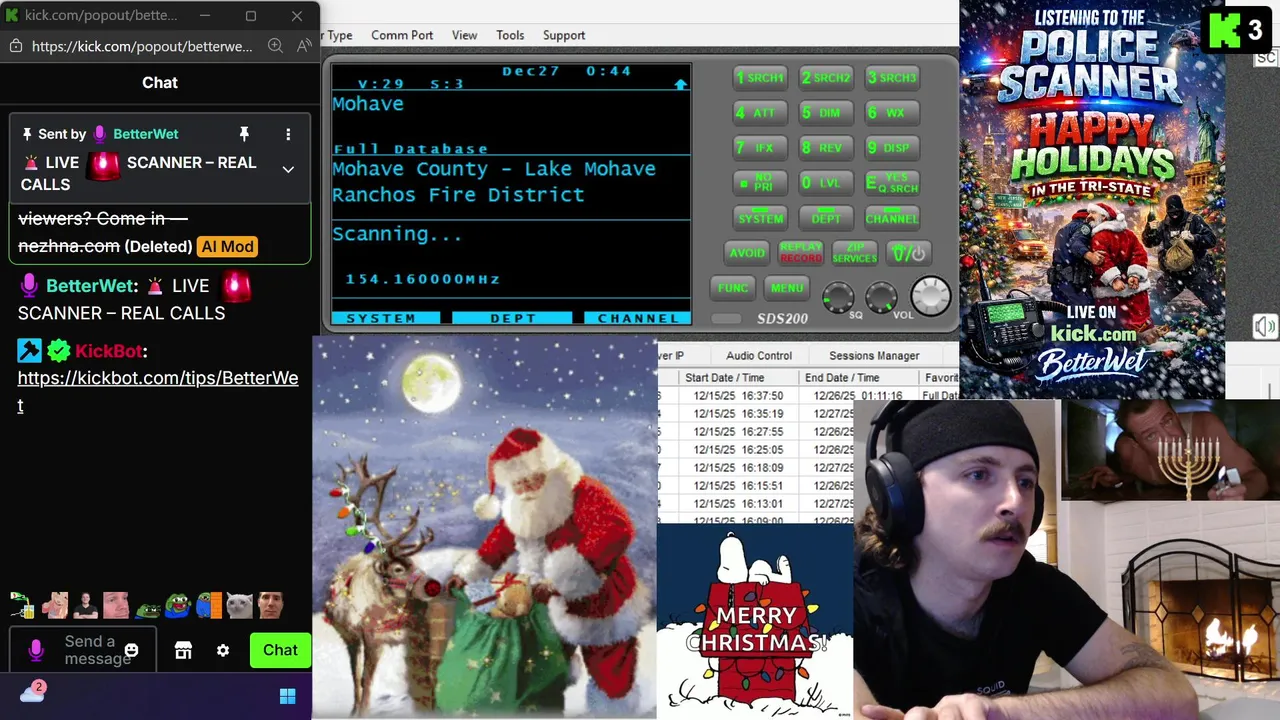Click the large white scroll knob
The width and height of the screenshot is (1280, 720).
point(931,296)
